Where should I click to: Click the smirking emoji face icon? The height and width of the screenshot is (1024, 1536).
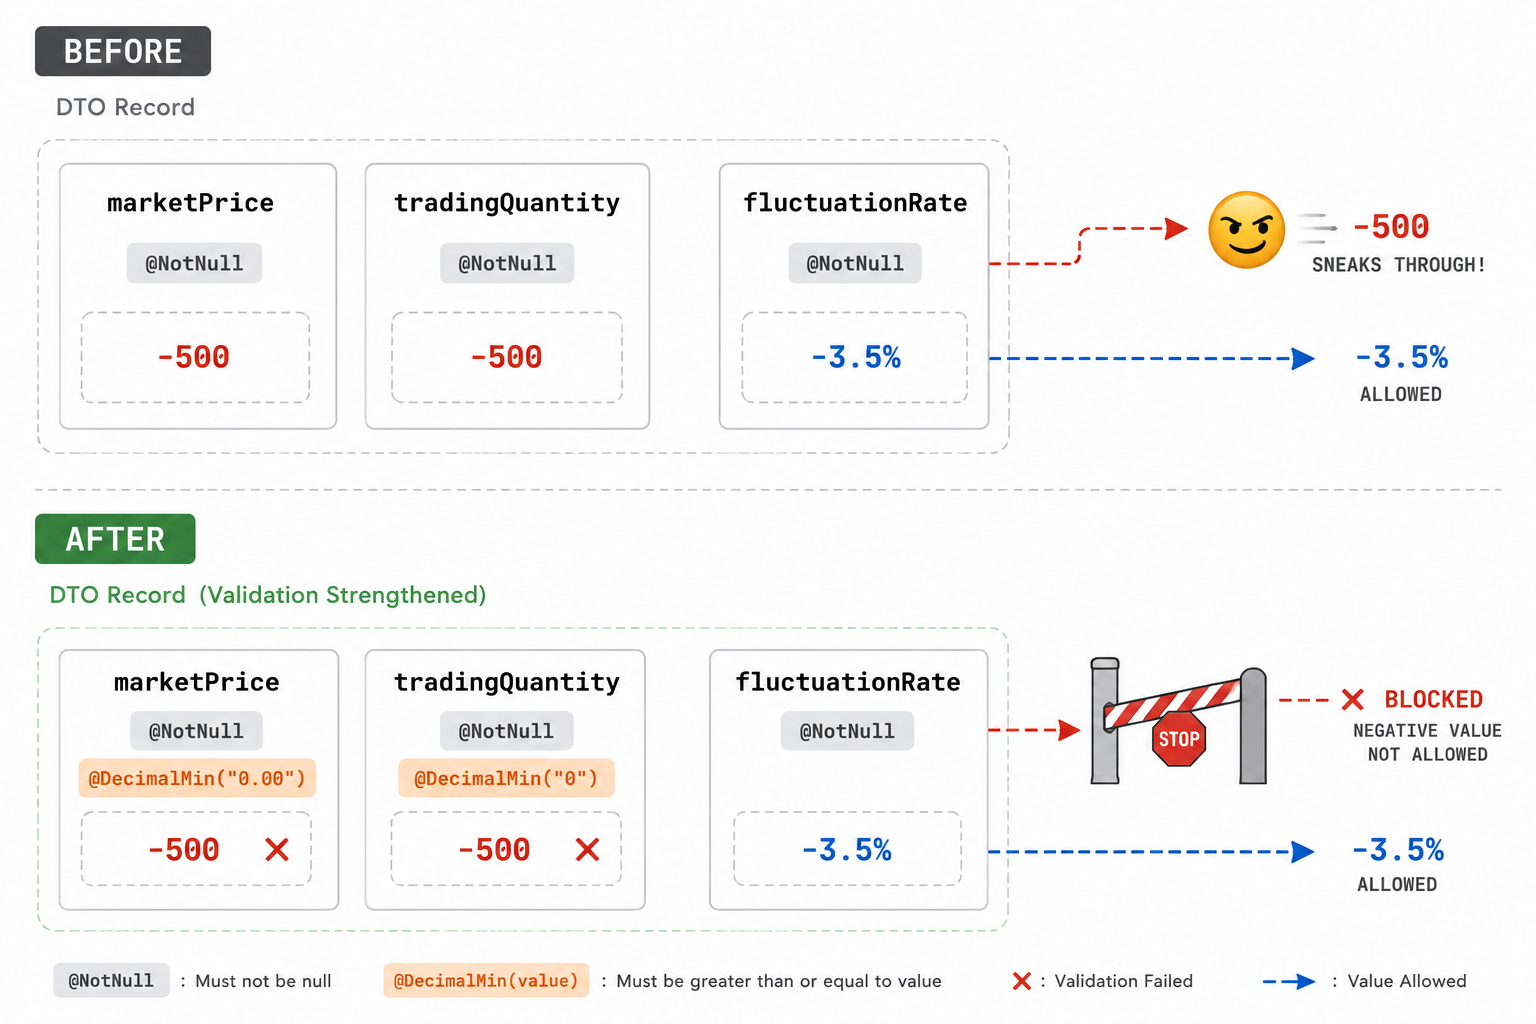click(1246, 230)
